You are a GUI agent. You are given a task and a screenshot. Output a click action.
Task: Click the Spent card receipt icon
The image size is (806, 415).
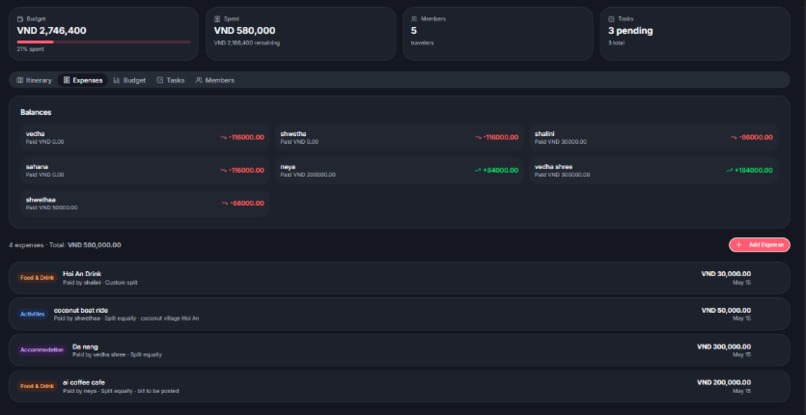[217, 19]
